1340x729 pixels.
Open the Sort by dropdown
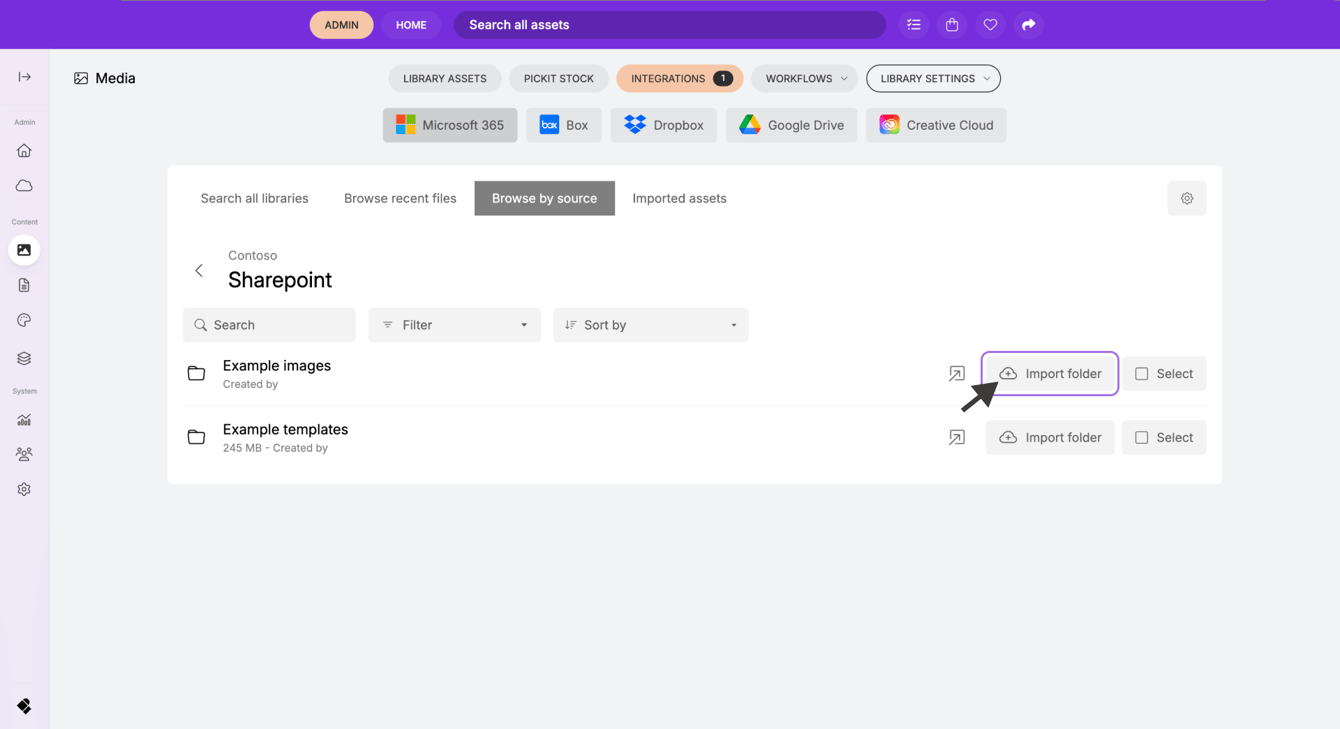[x=650, y=325]
